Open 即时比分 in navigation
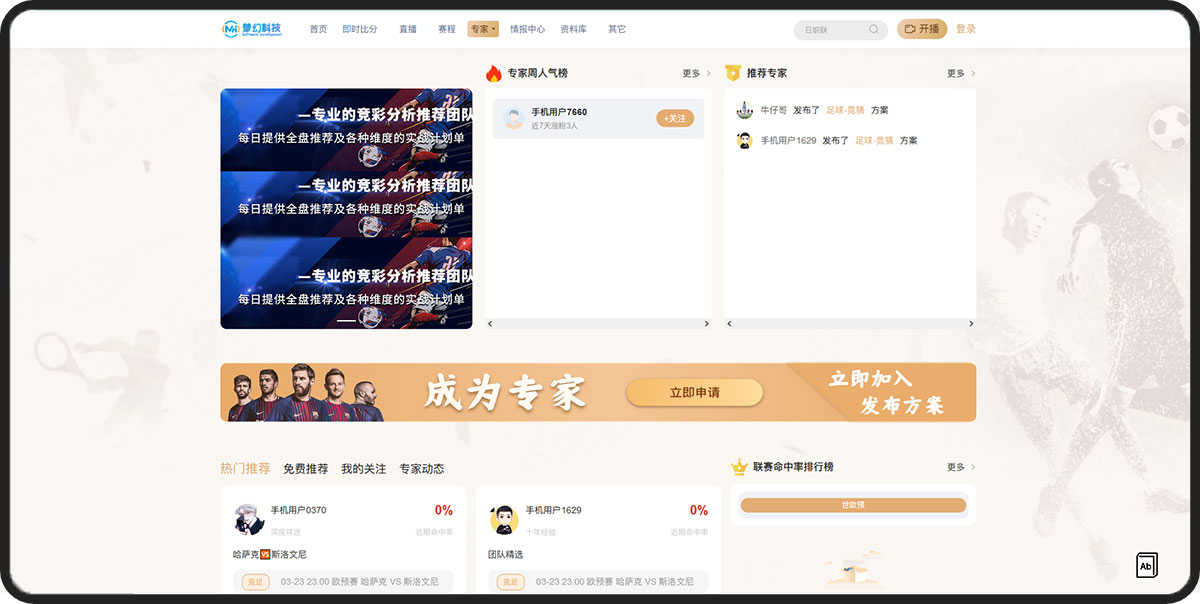 tap(360, 29)
